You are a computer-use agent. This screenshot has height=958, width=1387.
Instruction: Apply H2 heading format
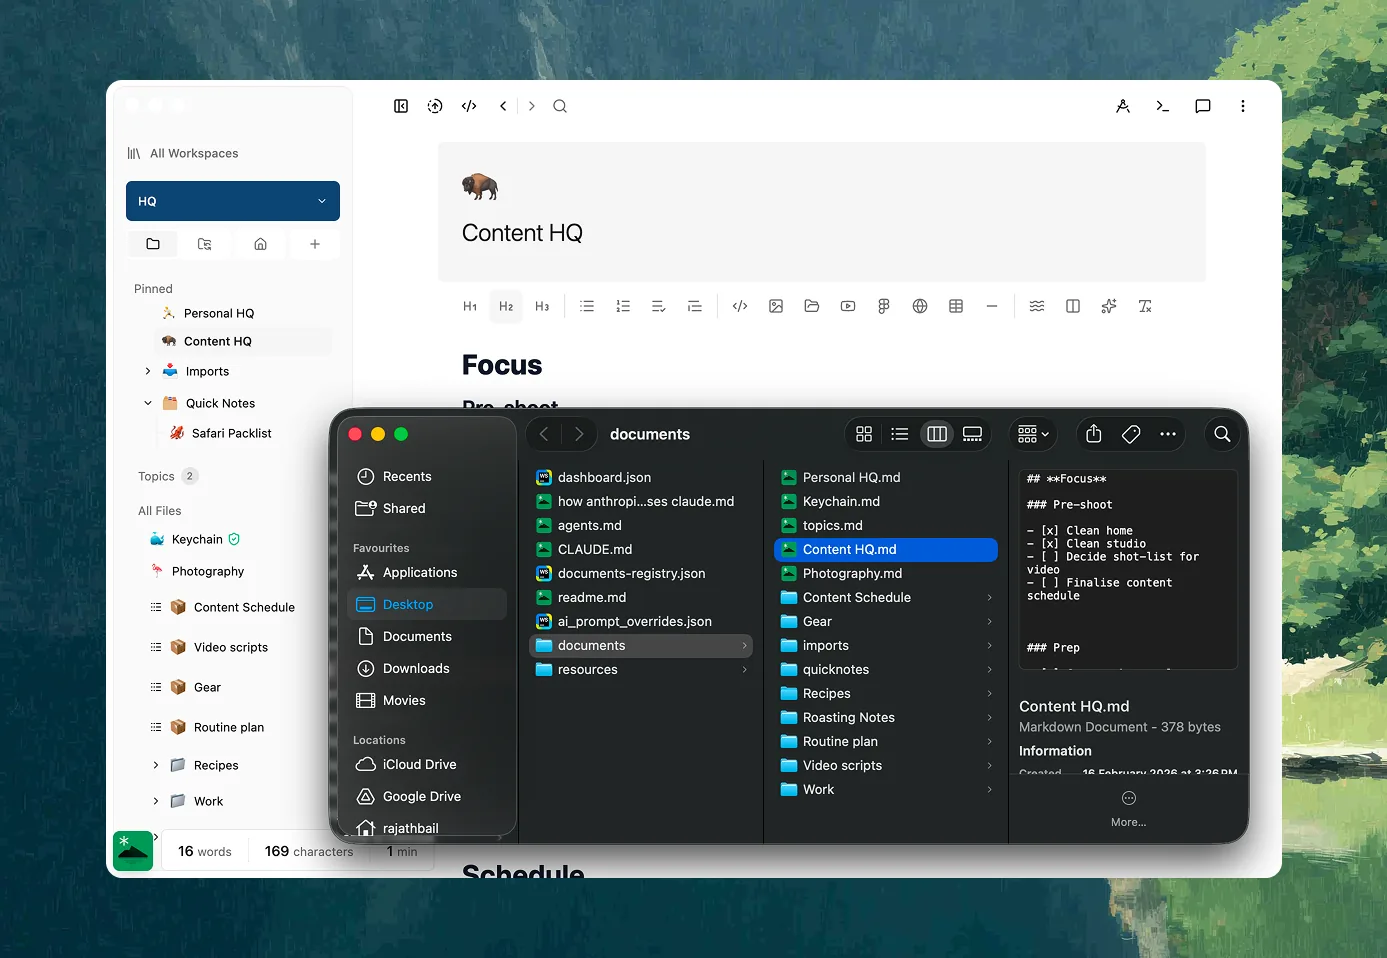[506, 306]
